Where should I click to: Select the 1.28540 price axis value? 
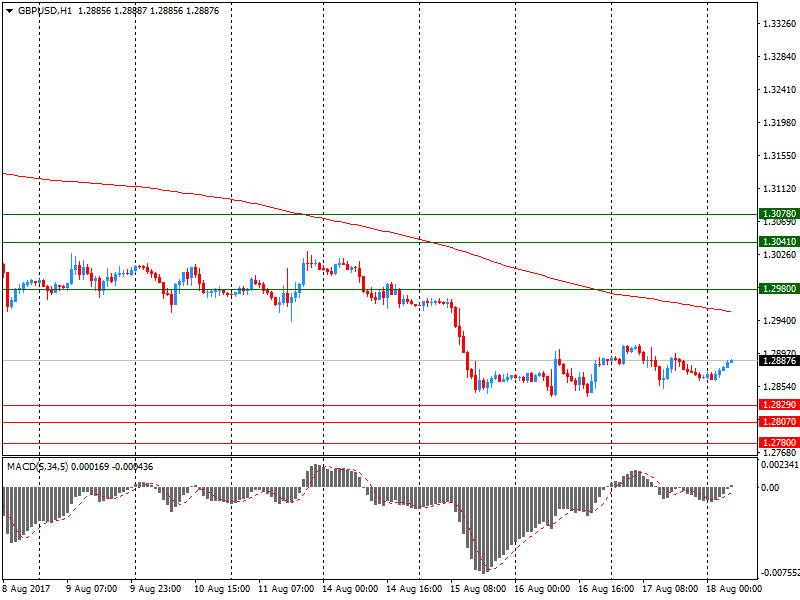780,387
